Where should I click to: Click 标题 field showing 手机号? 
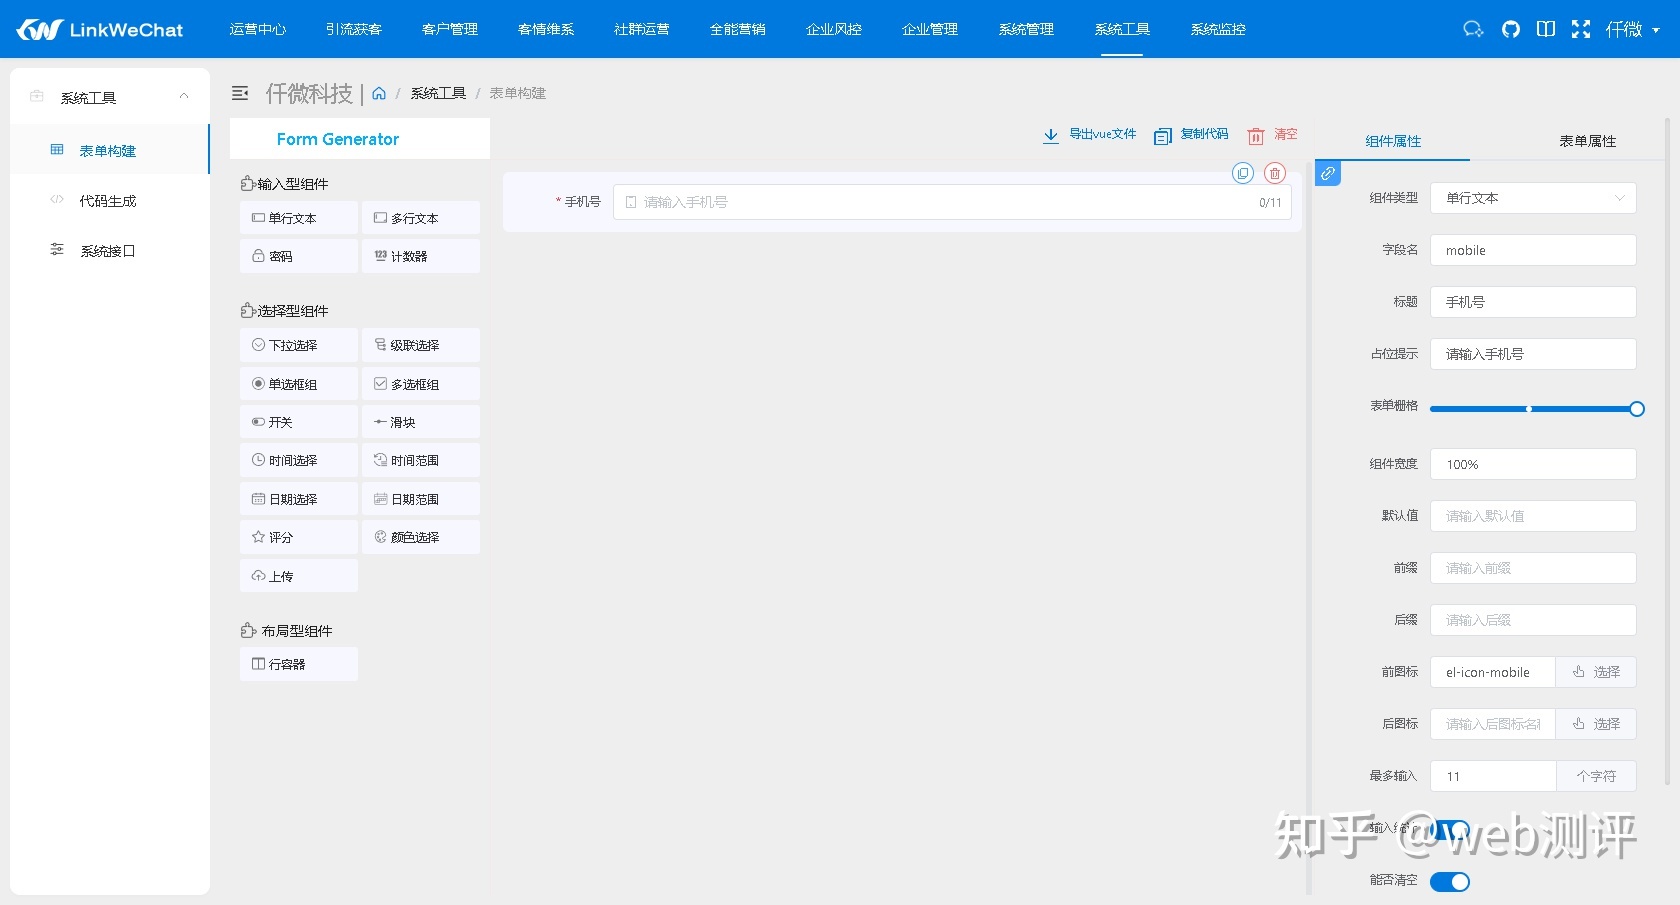(x=1533, y=302)
